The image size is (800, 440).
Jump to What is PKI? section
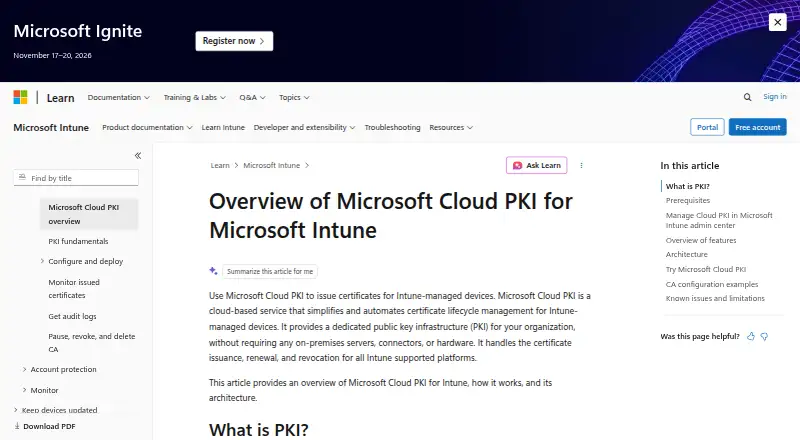point(688,186)
